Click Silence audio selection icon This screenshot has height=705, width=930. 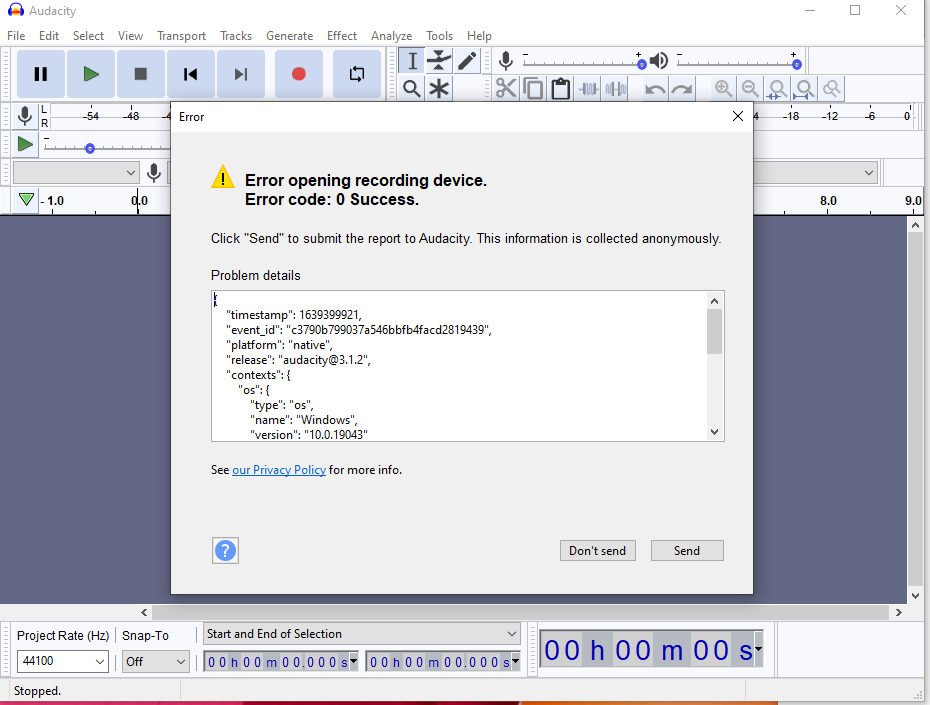pyautogui.click(x=616, y=89)
